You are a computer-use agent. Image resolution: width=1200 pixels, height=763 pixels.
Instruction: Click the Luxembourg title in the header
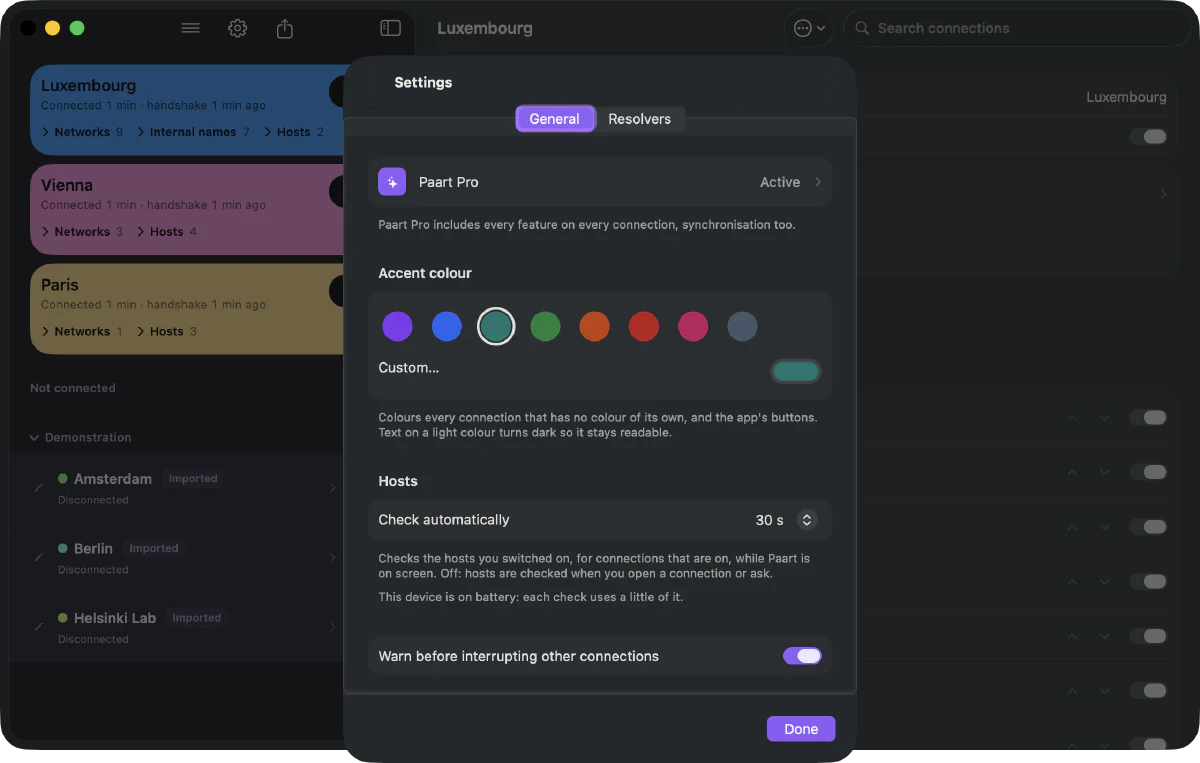pos(485,28)
